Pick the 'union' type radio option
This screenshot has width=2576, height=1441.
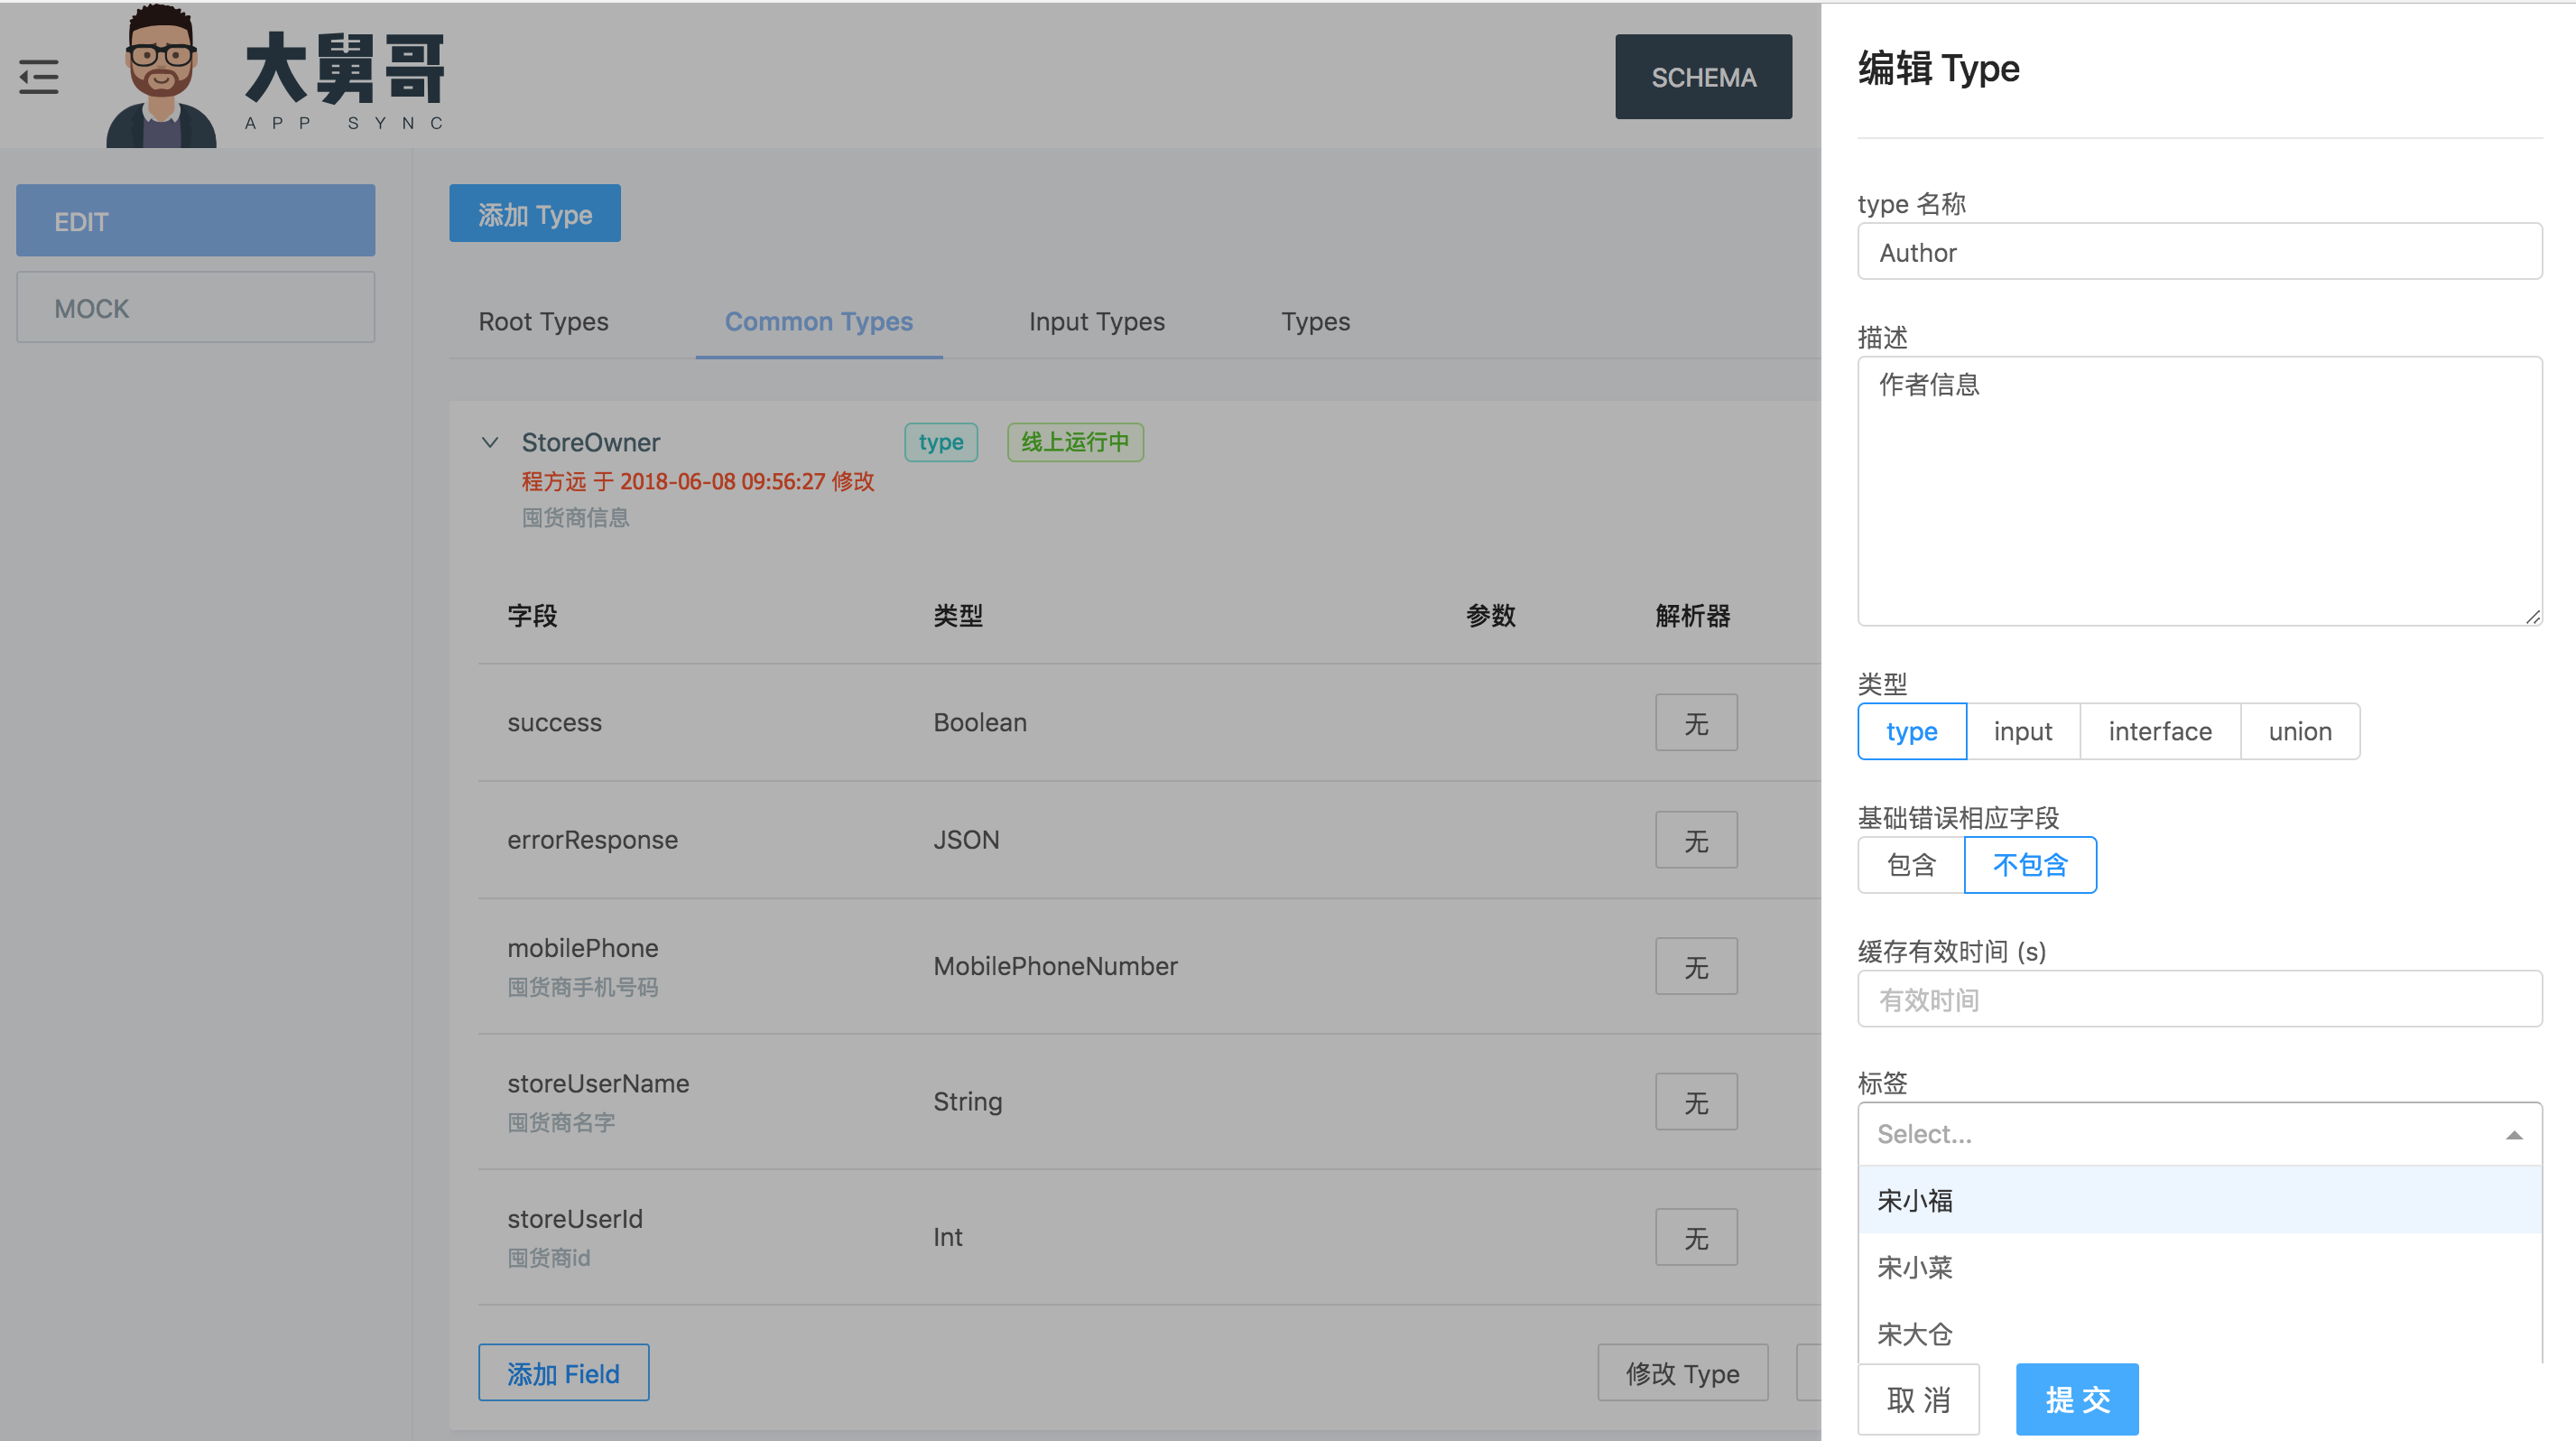coord(2299,732)
